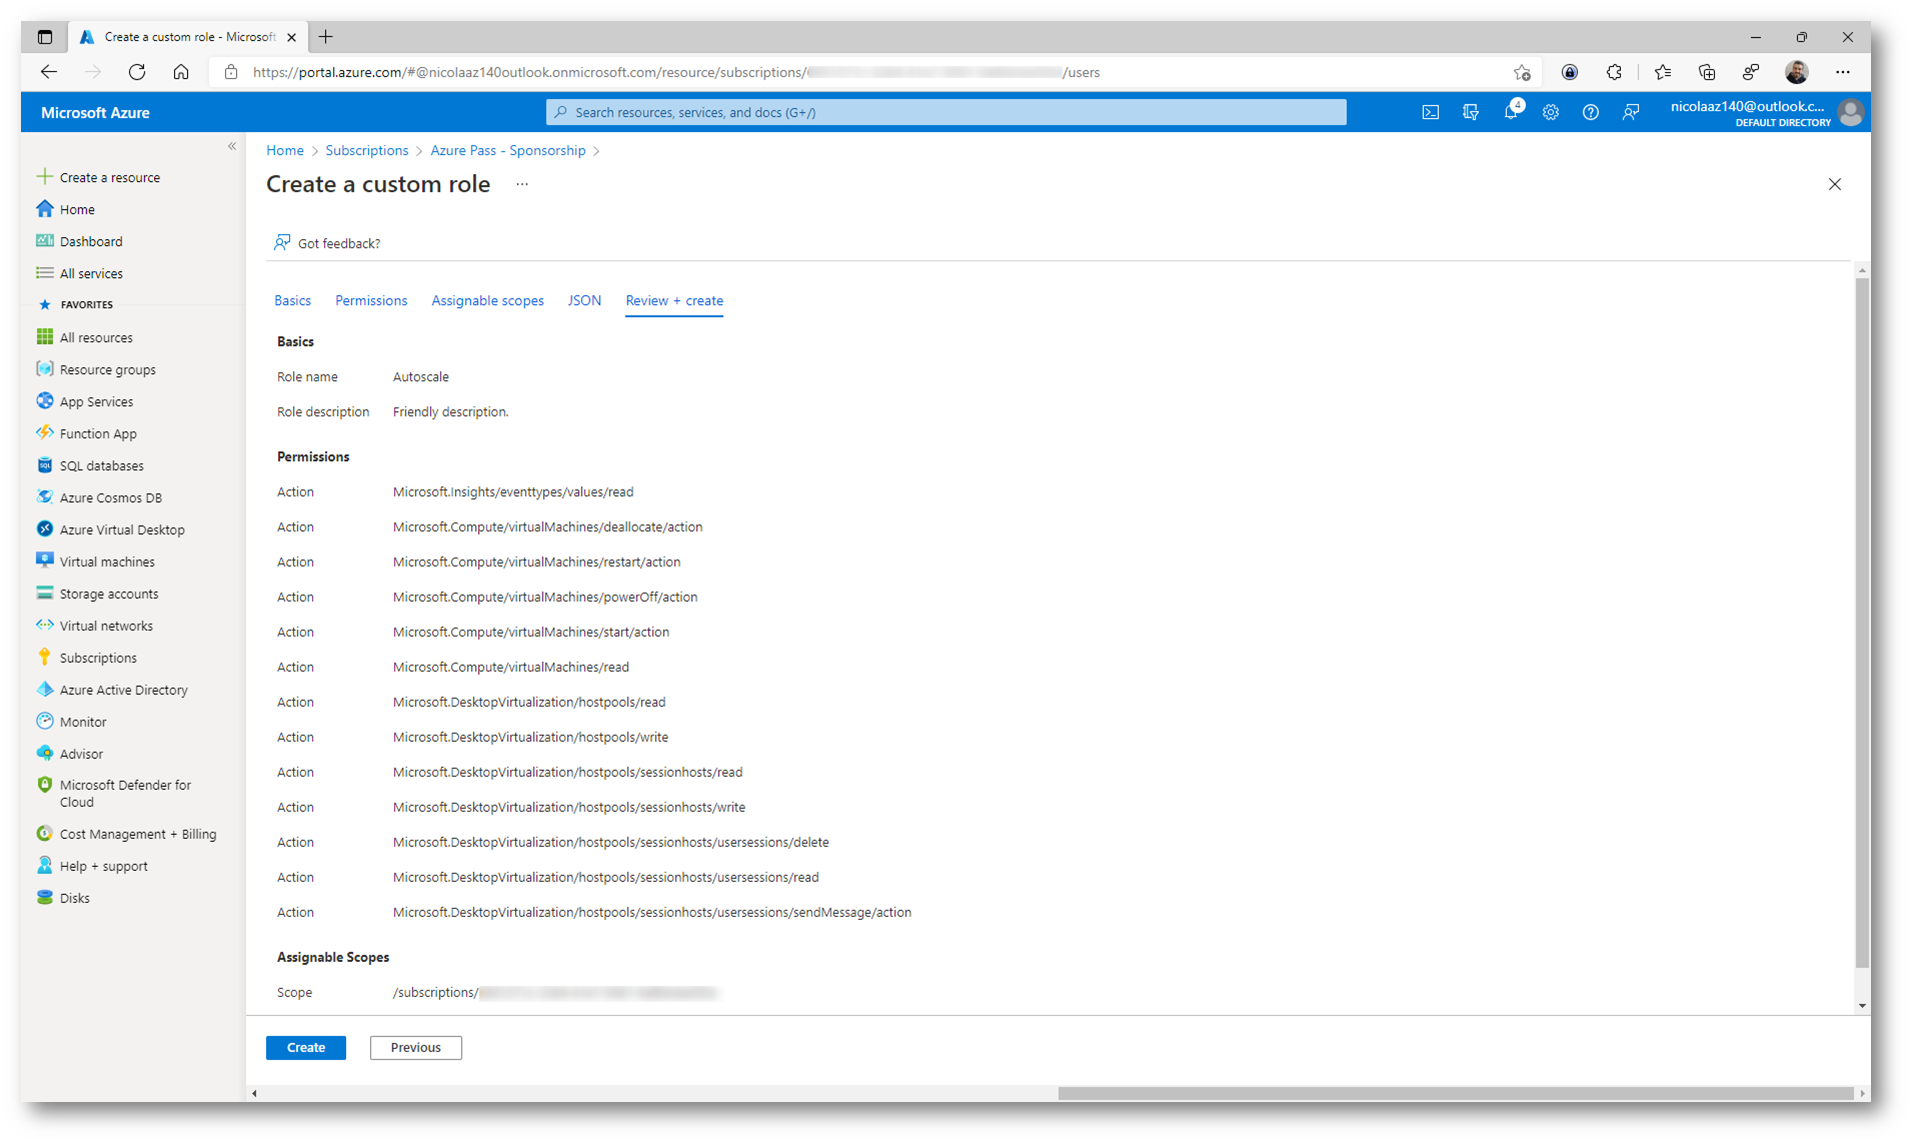Open Dashboard from the sidebar

(x=90, y=241)
